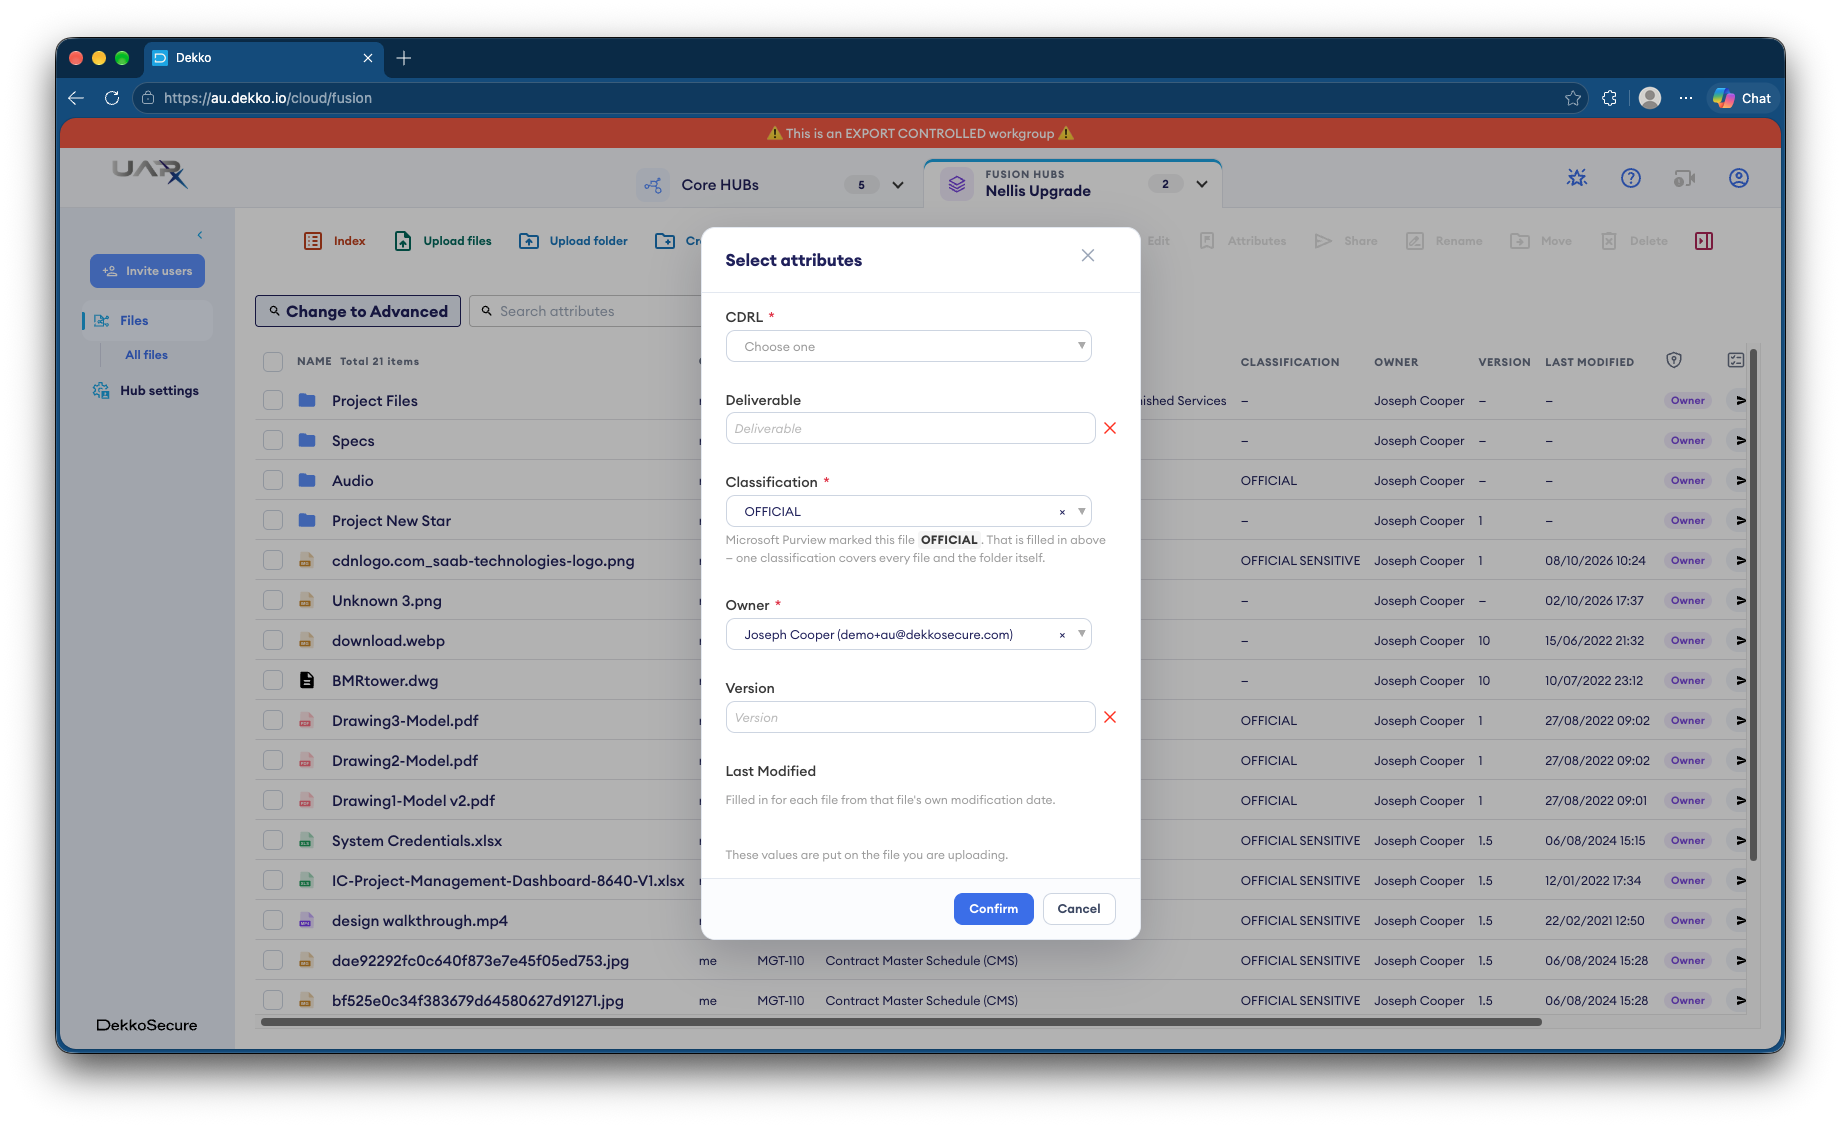1841x1127 pixels.
Task: Click the Upload files icon
Action: click(x=403, y=241)
